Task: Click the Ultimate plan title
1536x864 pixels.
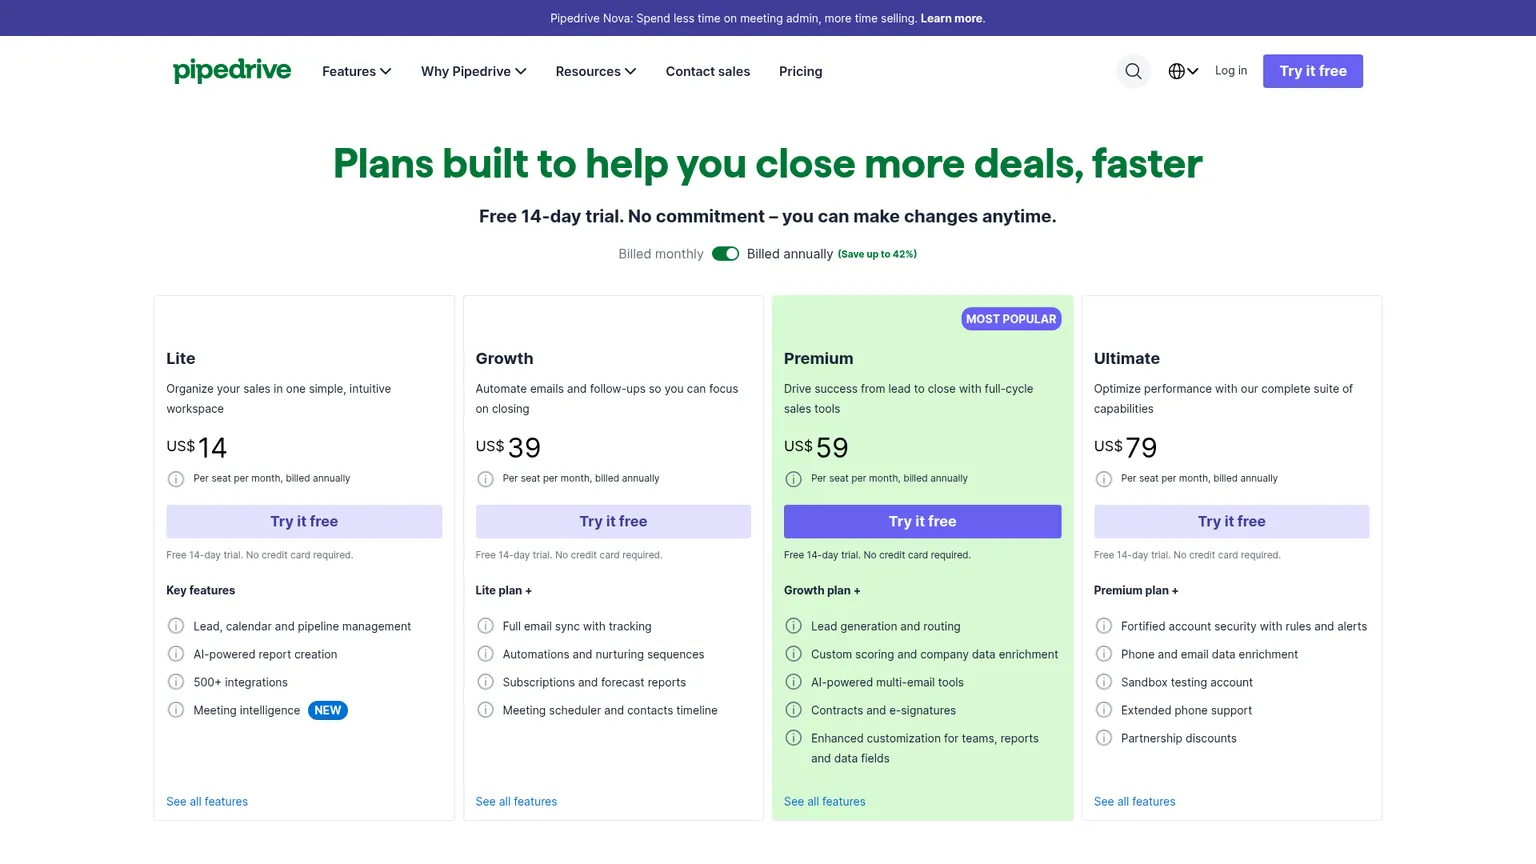Action: [1126, 358]
